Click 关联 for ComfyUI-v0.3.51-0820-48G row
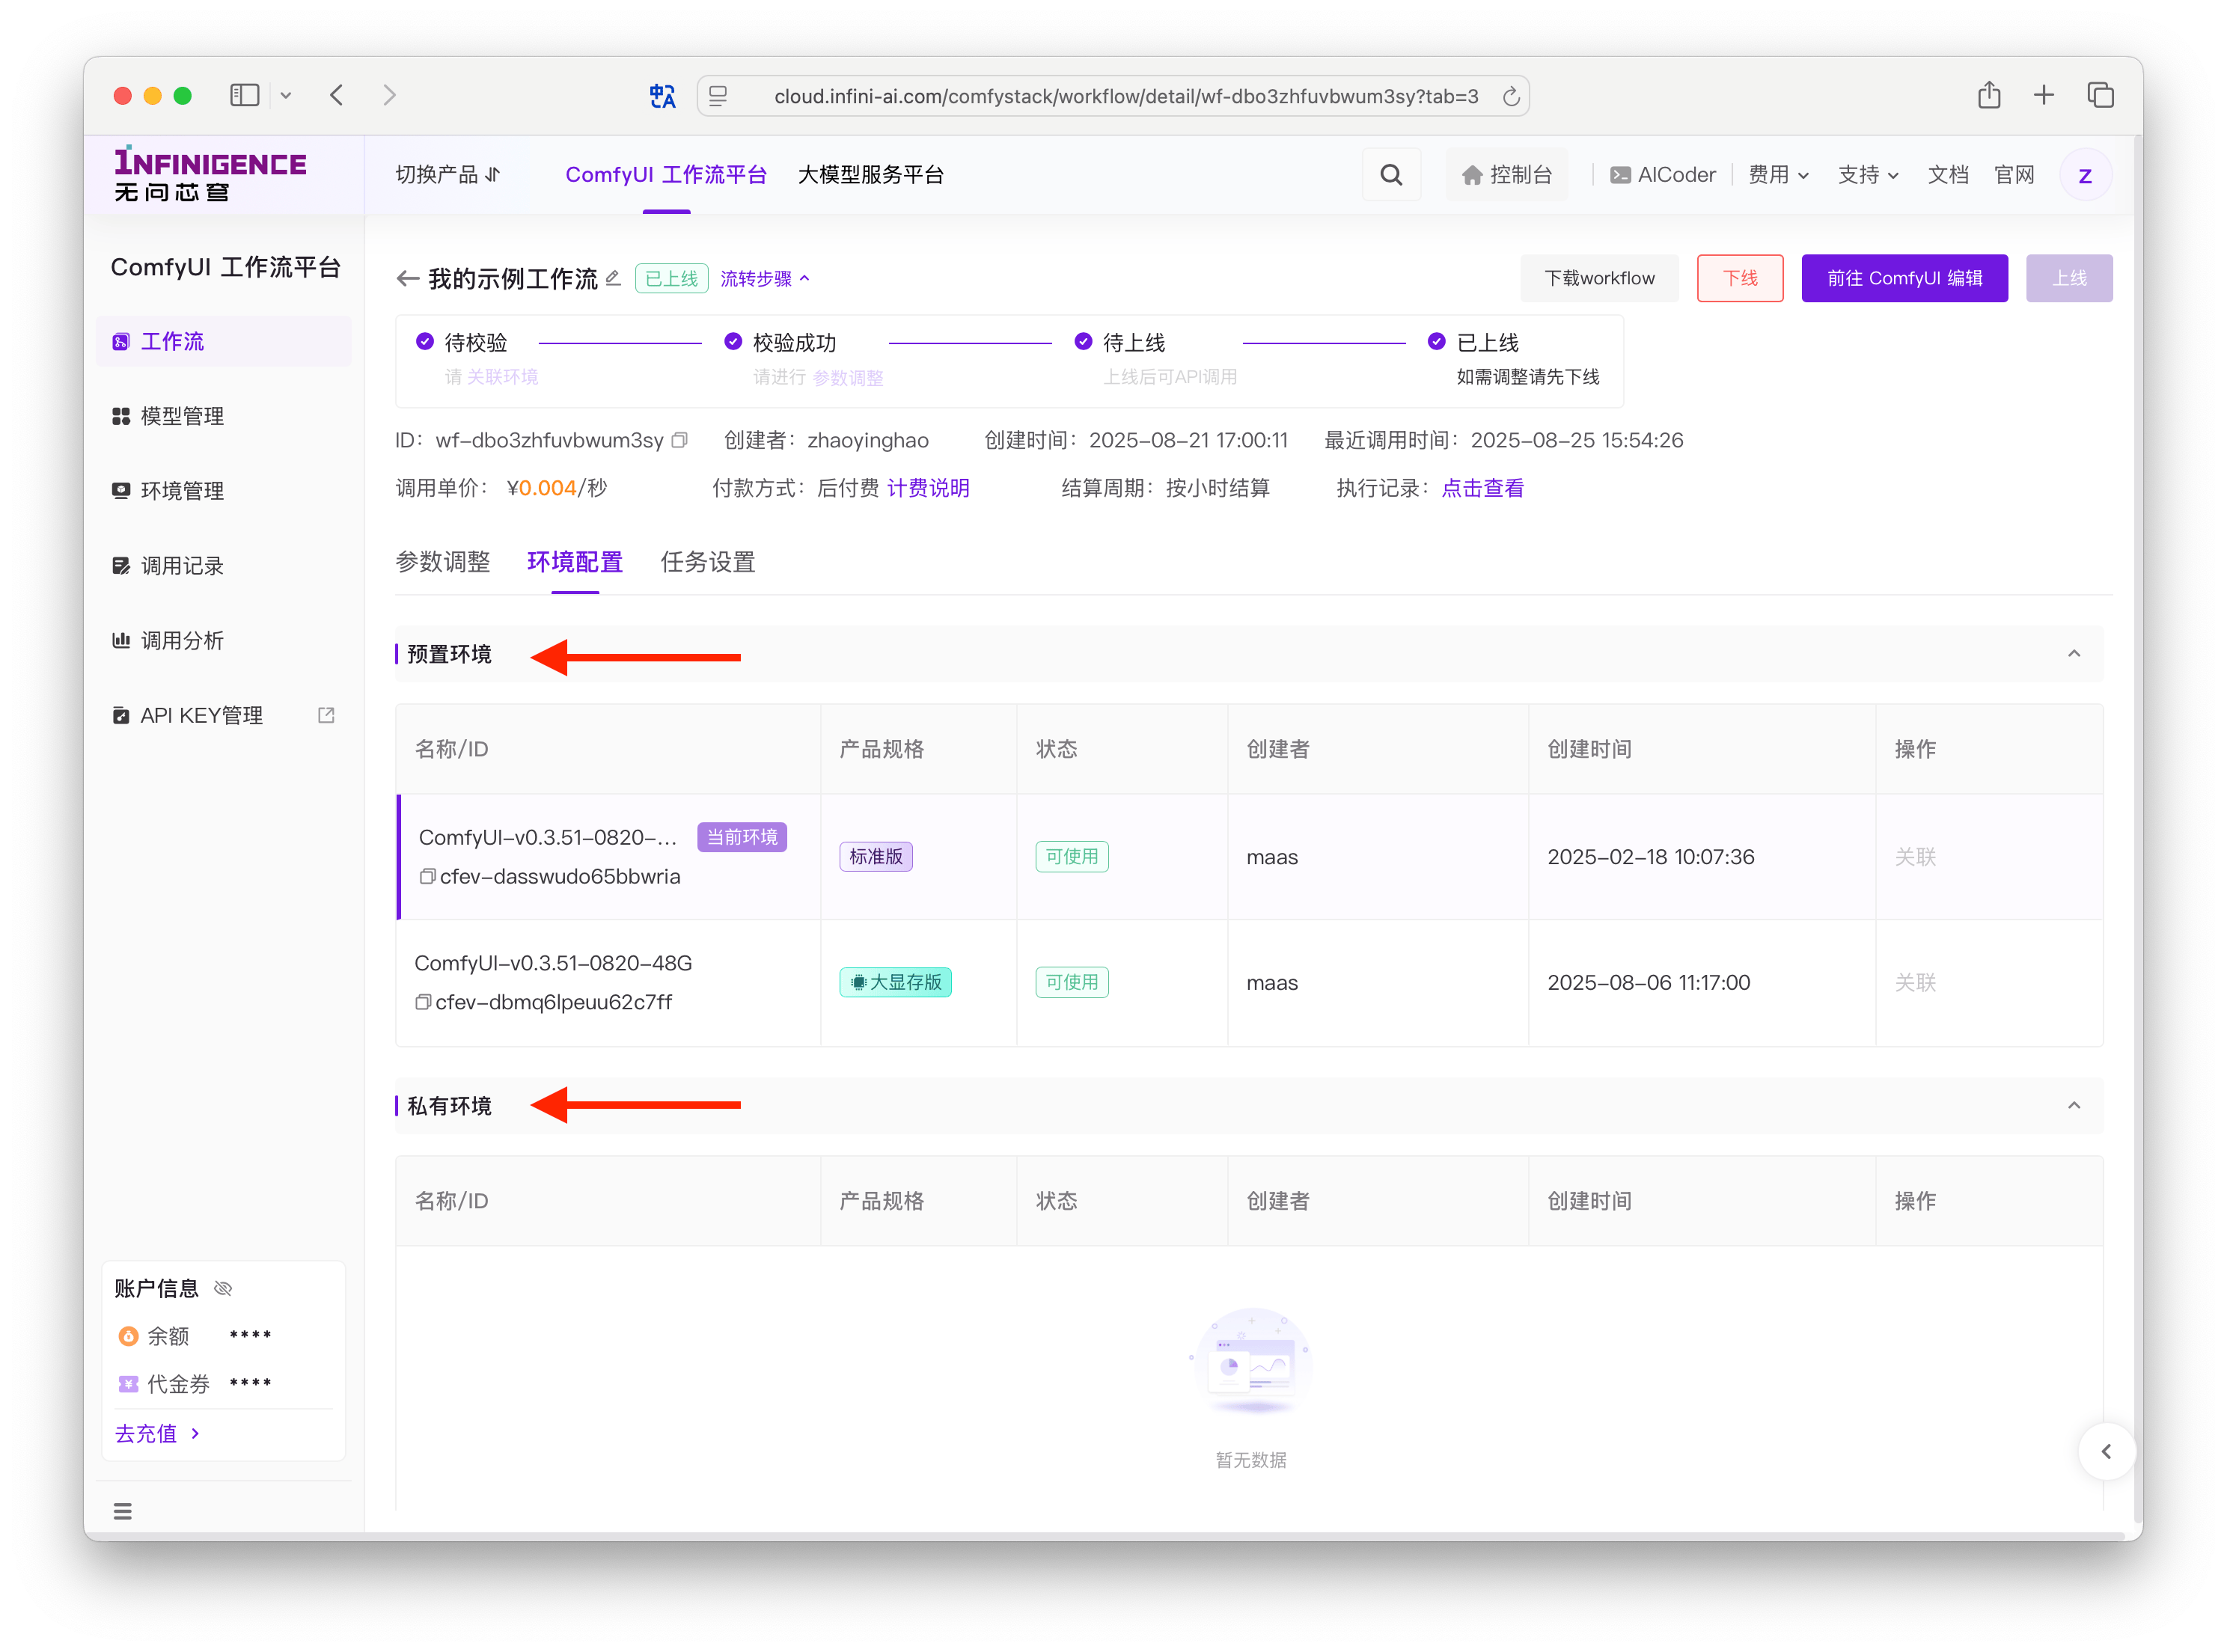This screenshot has height=1652, width=2227. click(1914, 982)
